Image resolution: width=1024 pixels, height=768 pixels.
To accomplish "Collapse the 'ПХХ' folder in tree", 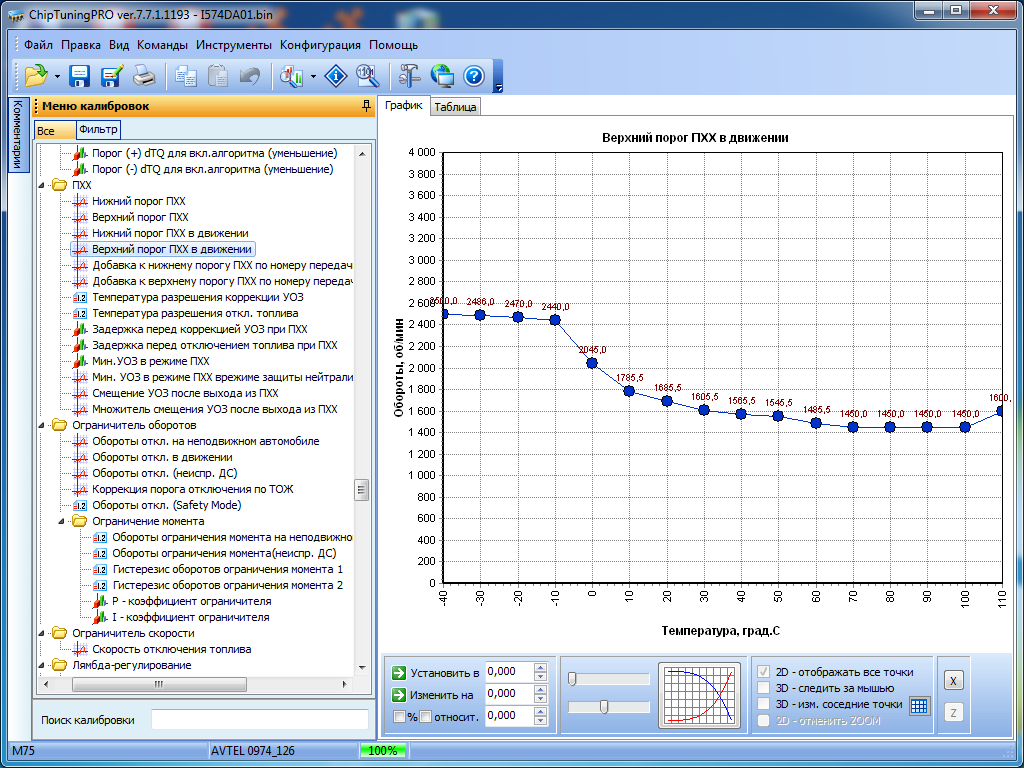I will click(42, 185).
